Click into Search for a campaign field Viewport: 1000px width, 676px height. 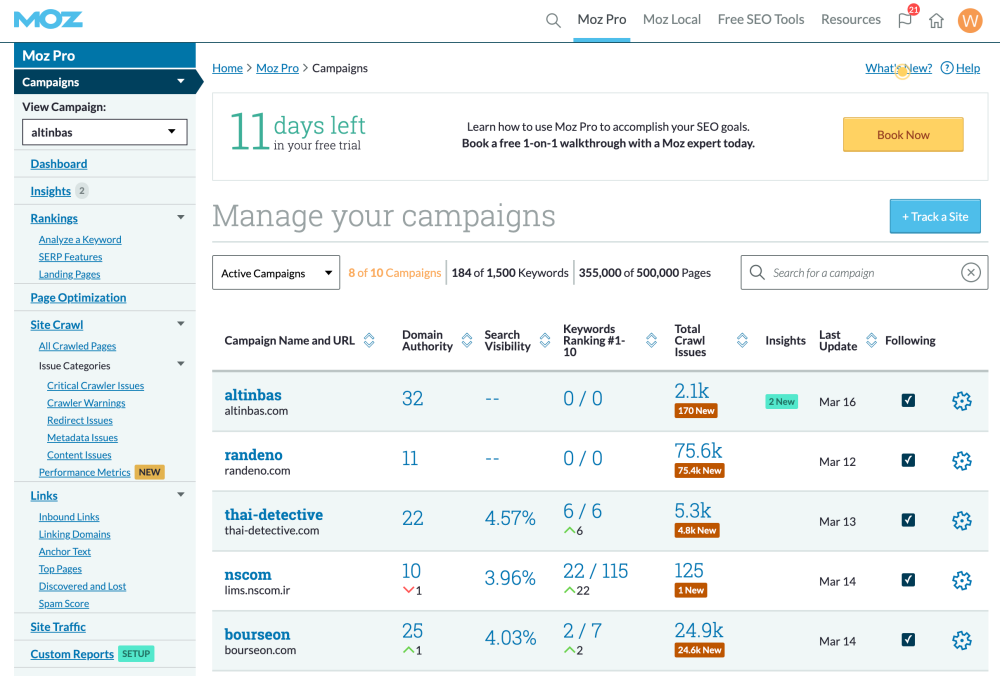pyautogui.click(x=864, y=273)
